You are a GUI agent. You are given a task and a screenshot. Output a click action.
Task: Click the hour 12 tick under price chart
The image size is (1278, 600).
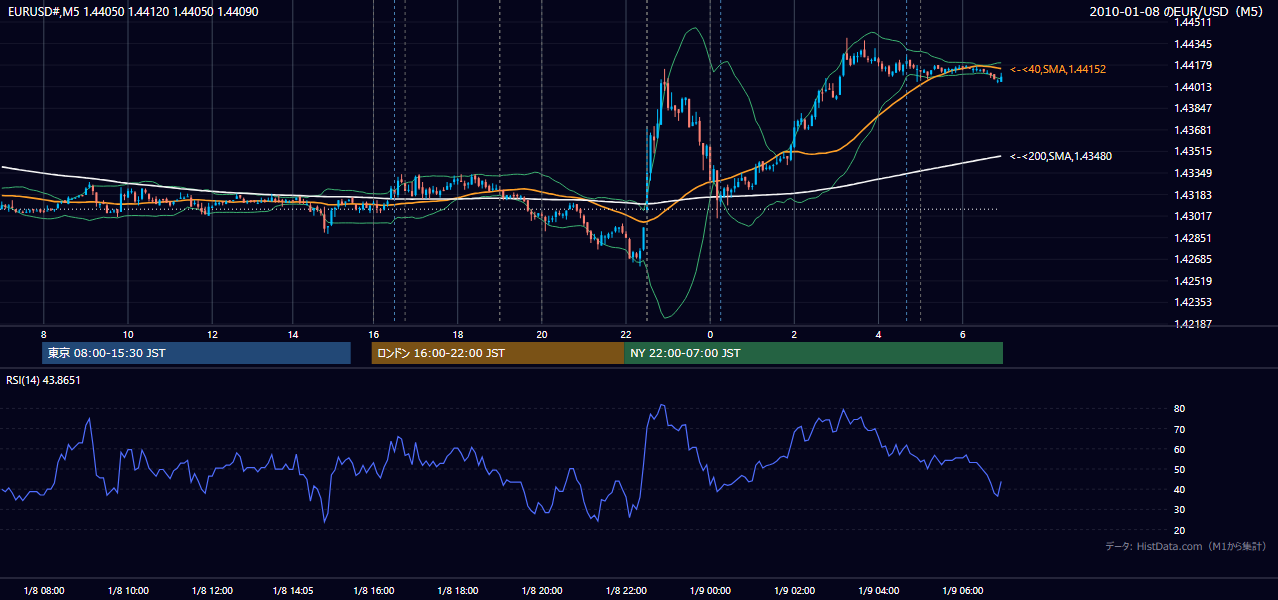pos(211,334)
